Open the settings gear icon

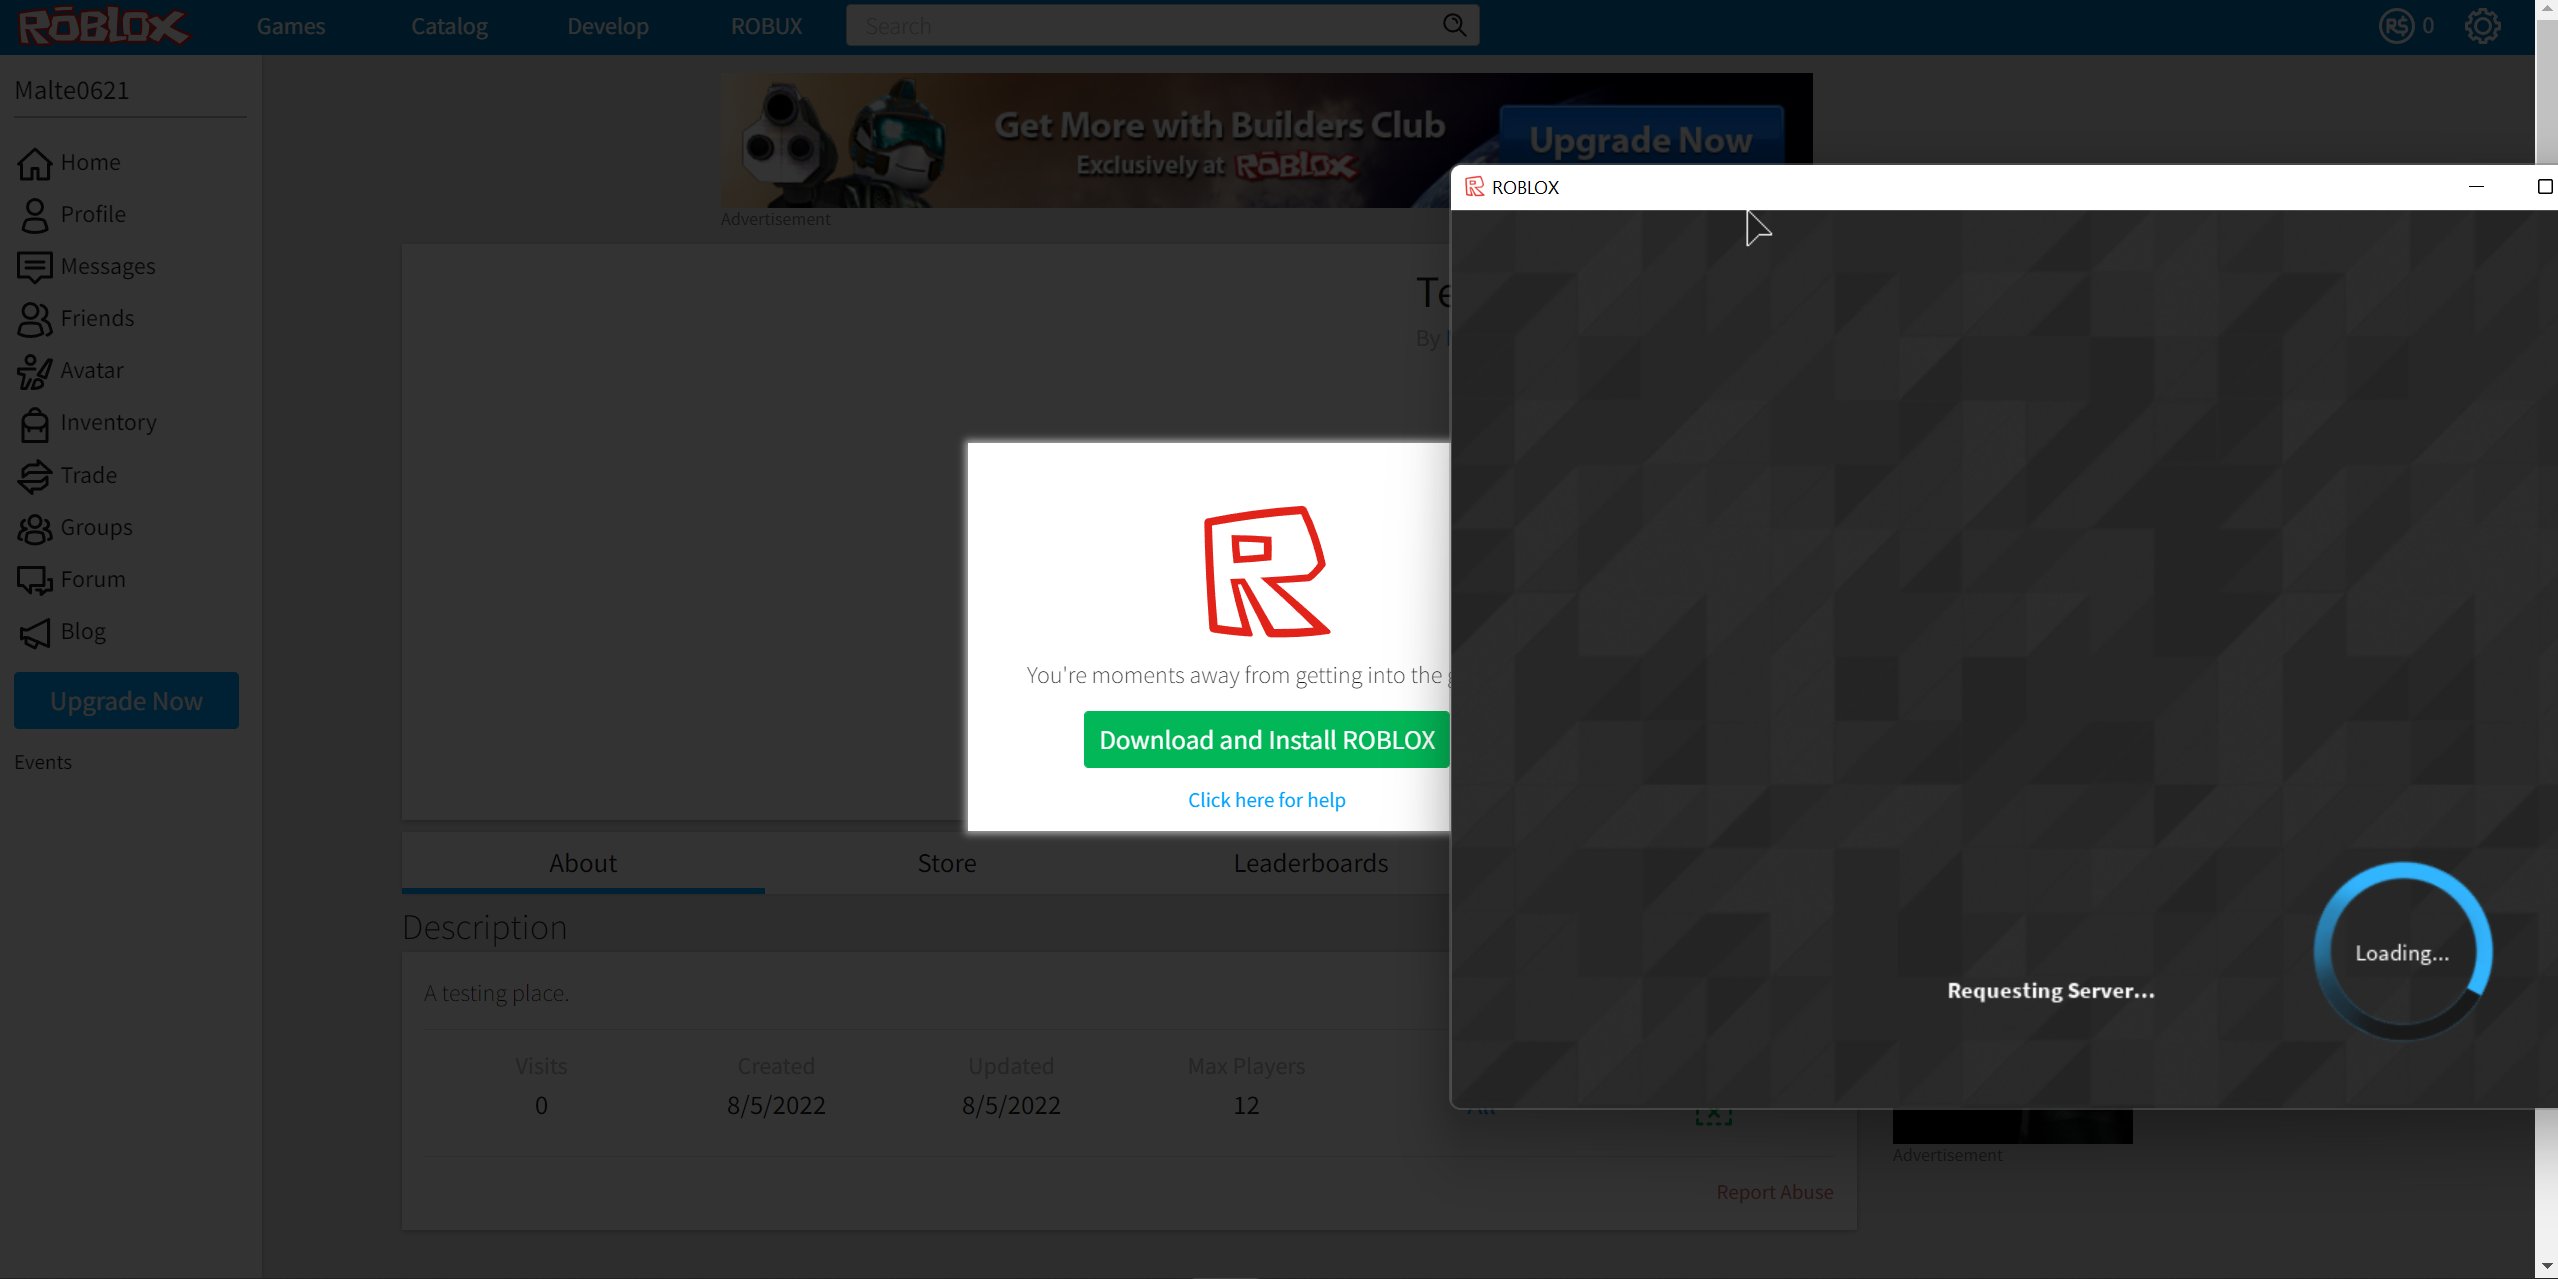click(2482, 26)
